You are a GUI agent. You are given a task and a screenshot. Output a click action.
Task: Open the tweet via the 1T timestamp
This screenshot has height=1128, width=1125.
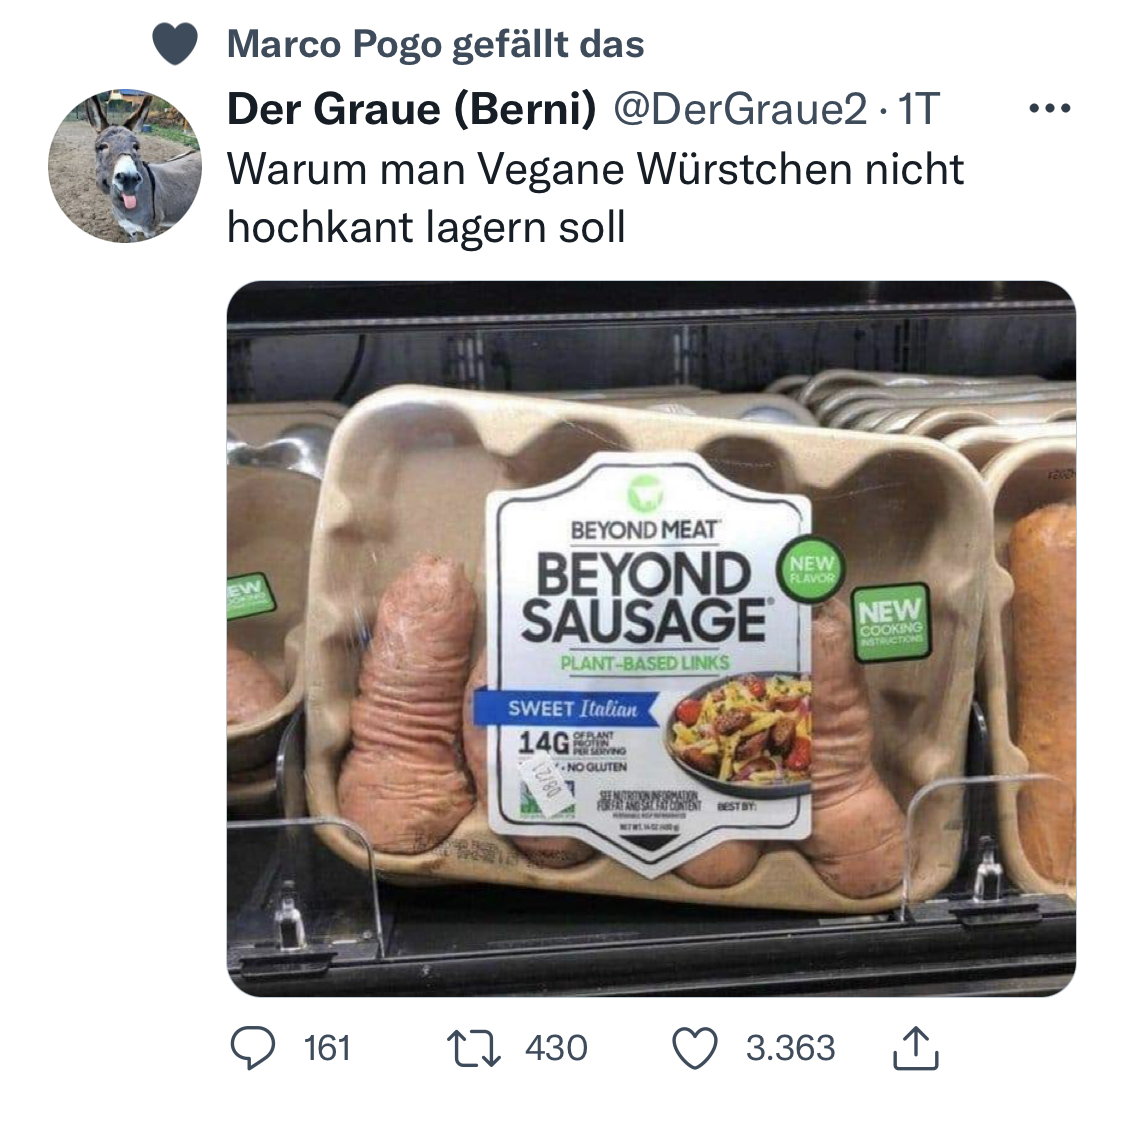pos(918,108)
